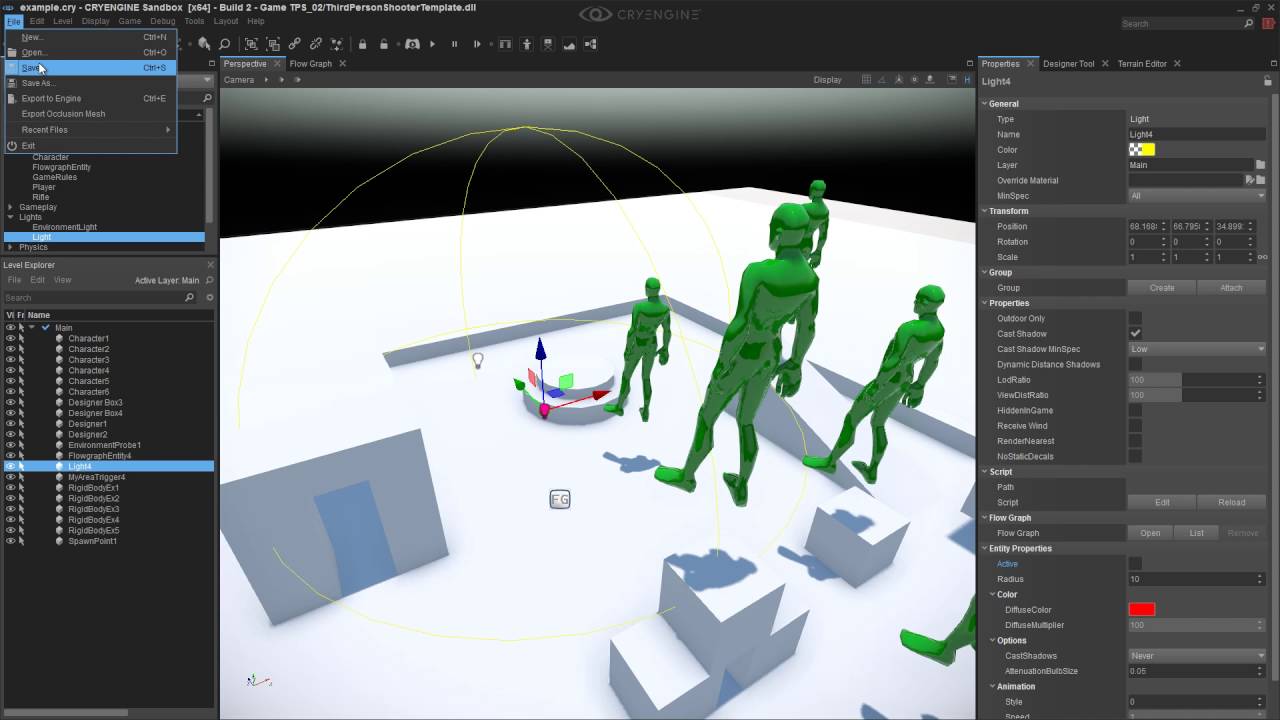
Task: Click the cube icon next to Character1
Action: click(59, 339)
